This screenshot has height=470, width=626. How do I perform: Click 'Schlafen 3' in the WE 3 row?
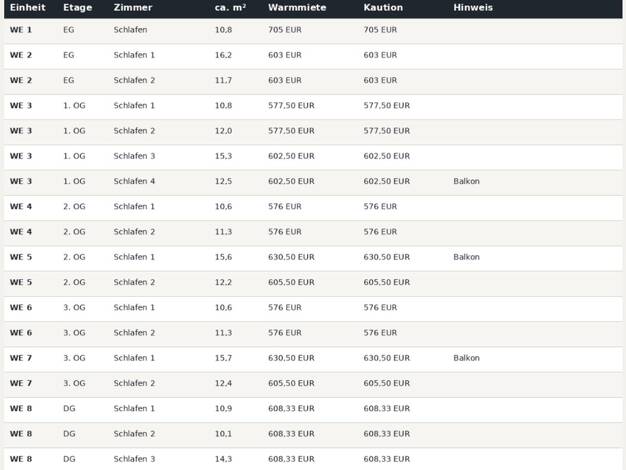(x=134, y=156)
